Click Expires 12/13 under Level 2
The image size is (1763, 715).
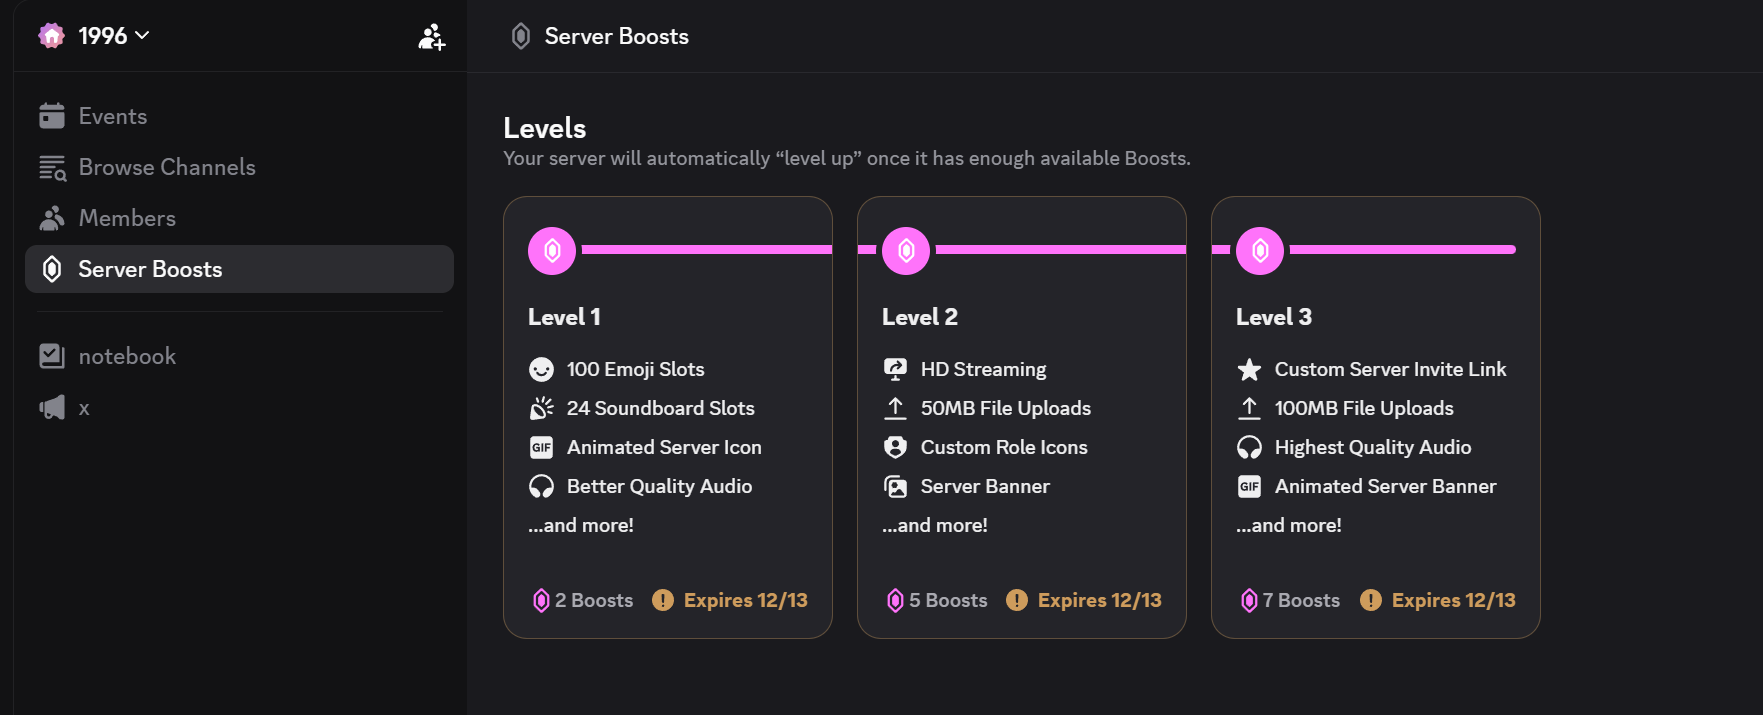(x=1100, y=600)
